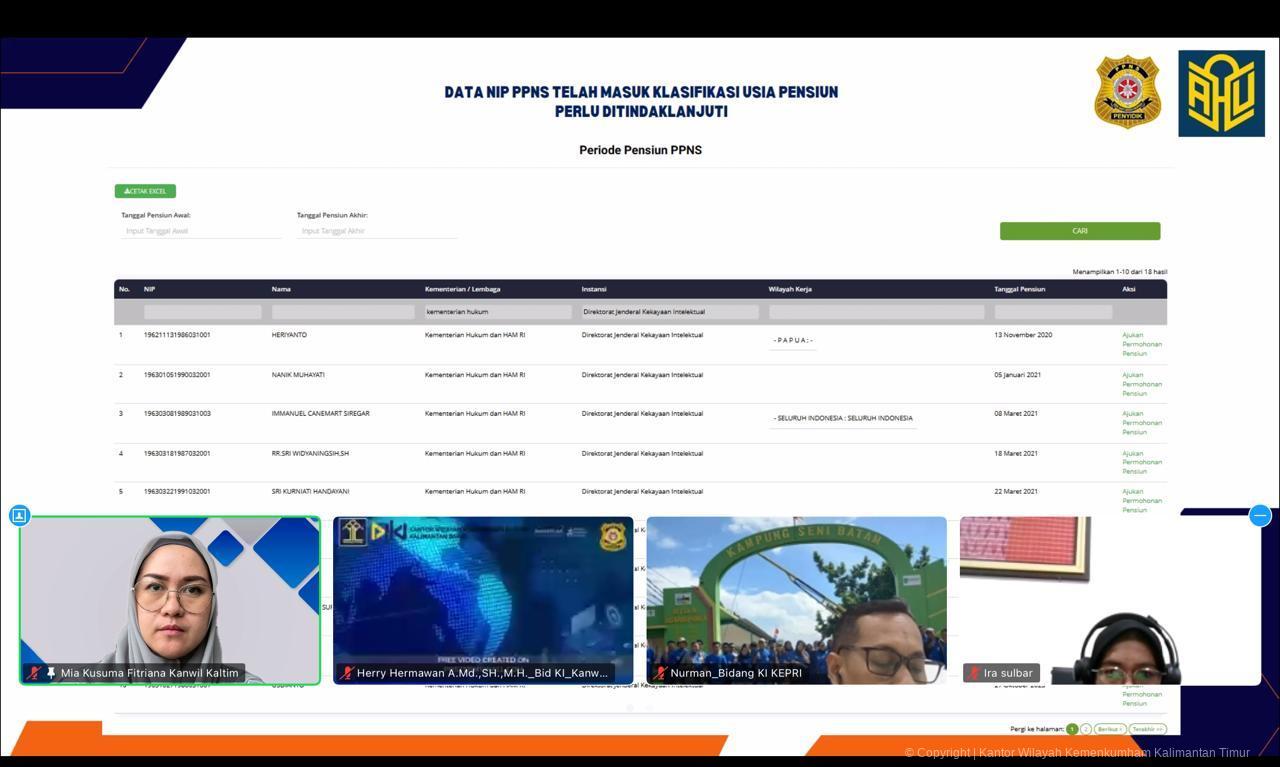
Task: Click Ajukan Permohonan Pensiun for RR.SRI WIDYANINGSIH
Action: pyautogui.click(x=1142, y=462)
